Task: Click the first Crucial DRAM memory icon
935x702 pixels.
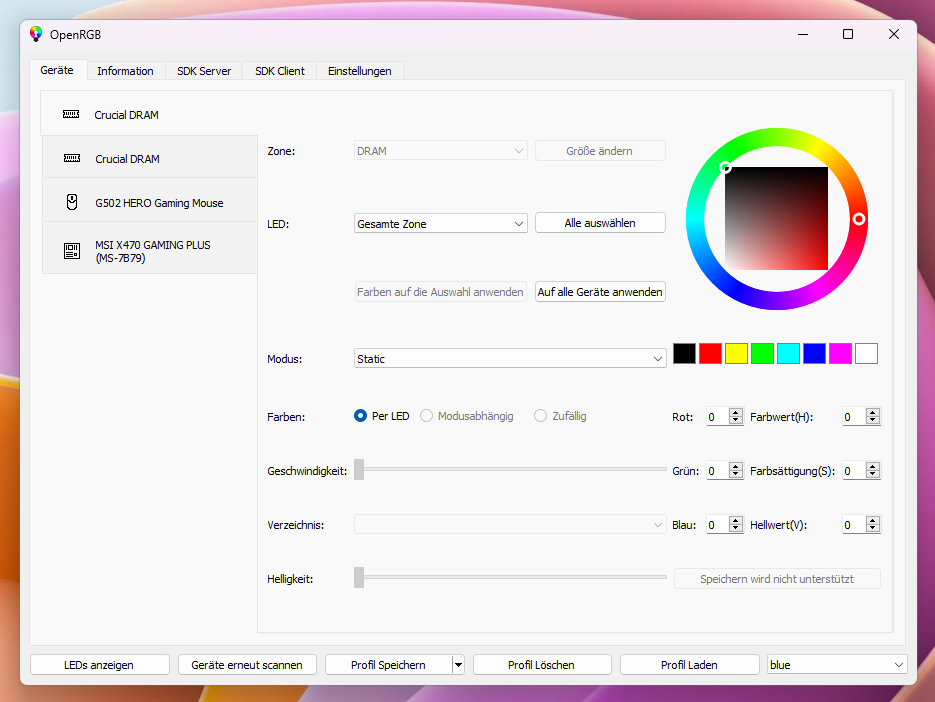Action: [x=71, y=114]
